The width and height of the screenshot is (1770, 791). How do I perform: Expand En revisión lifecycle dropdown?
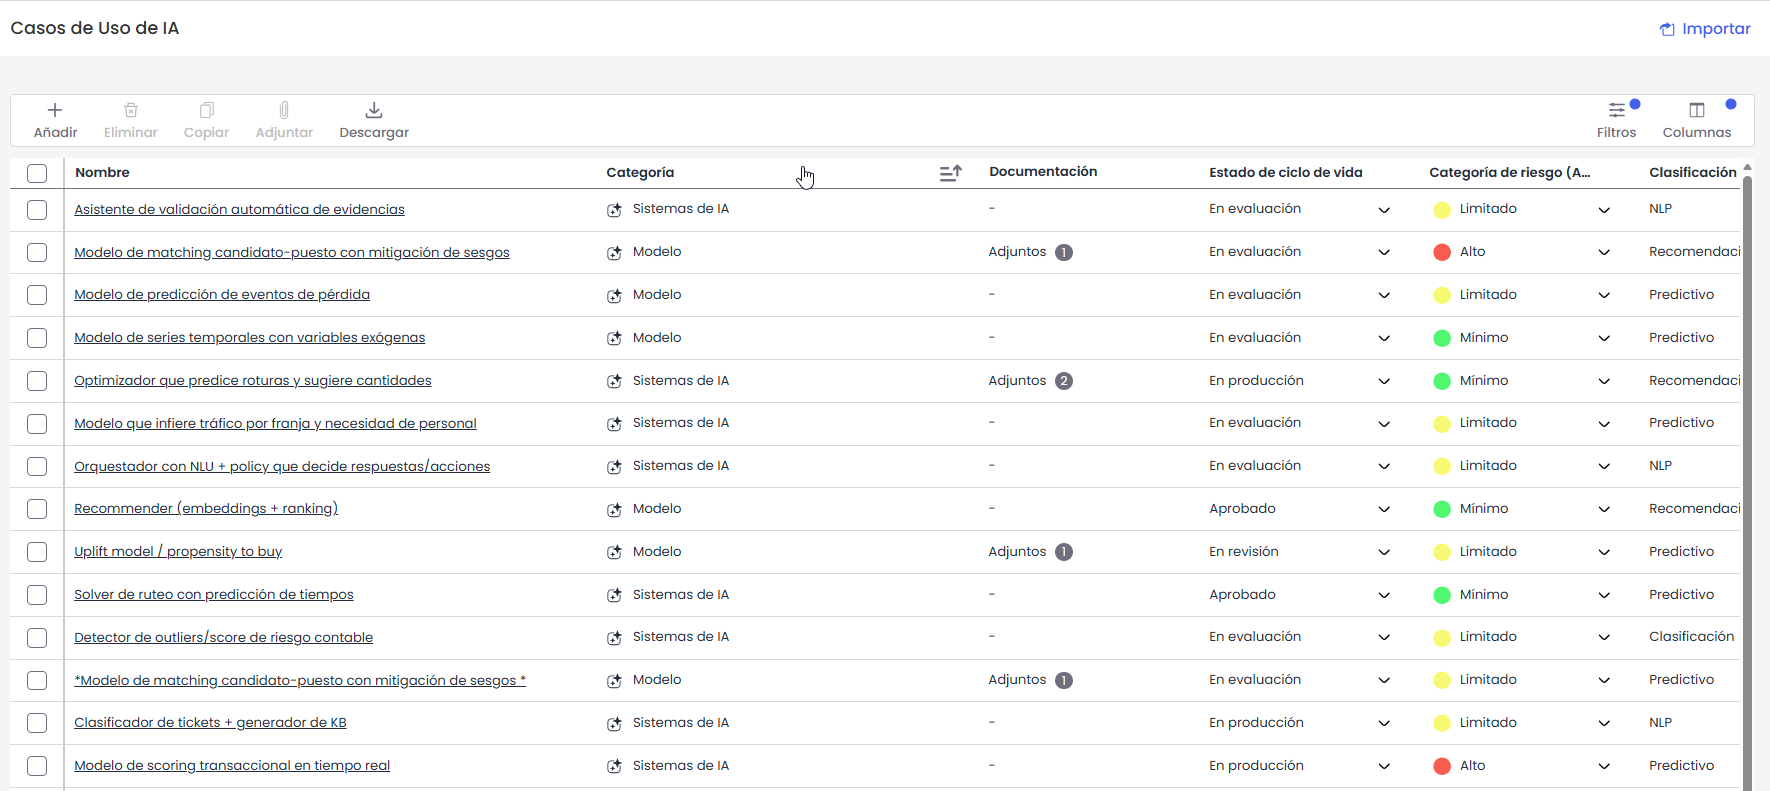[x=1384, y=552]
